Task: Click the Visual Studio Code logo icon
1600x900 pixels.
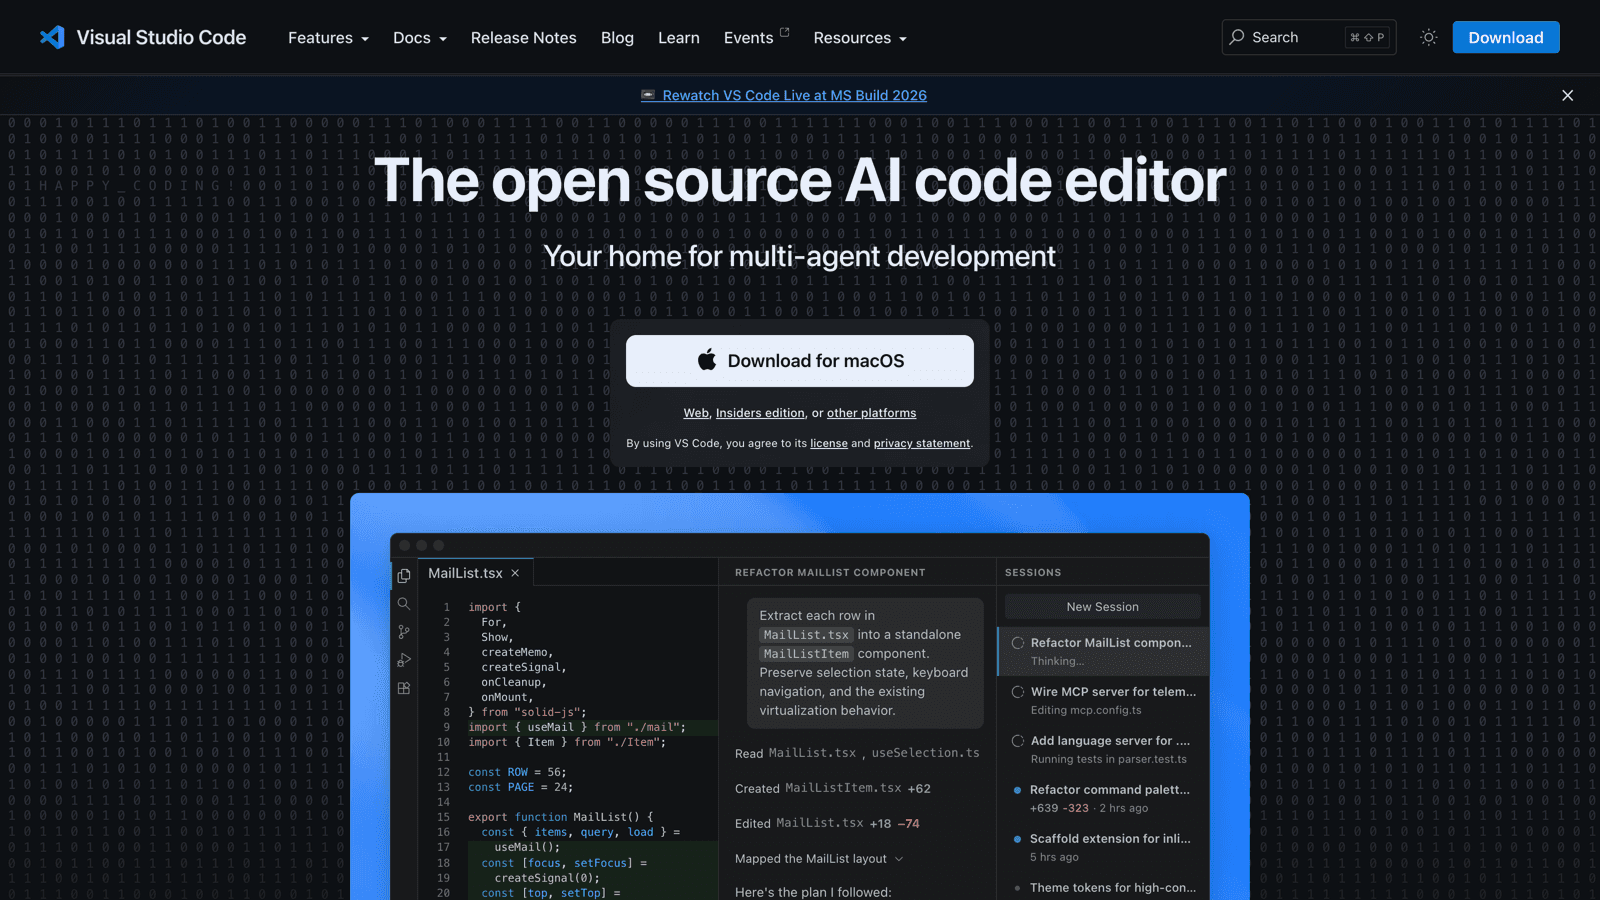Action: [52, 37]
